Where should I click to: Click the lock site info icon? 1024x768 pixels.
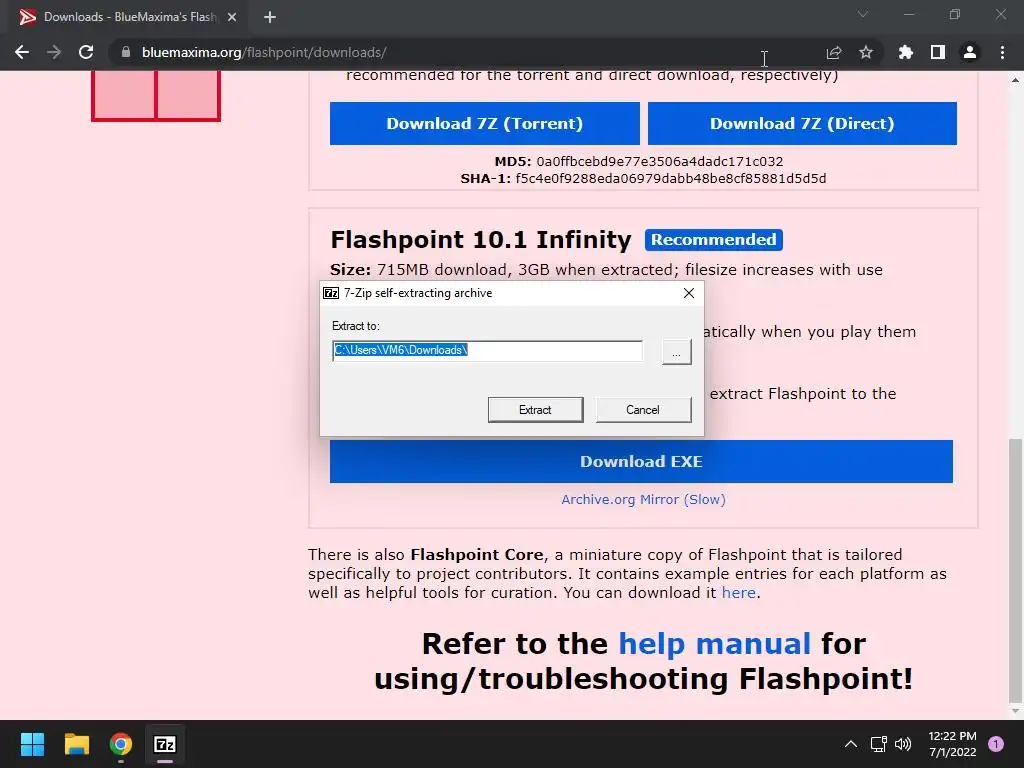(126, 52)
